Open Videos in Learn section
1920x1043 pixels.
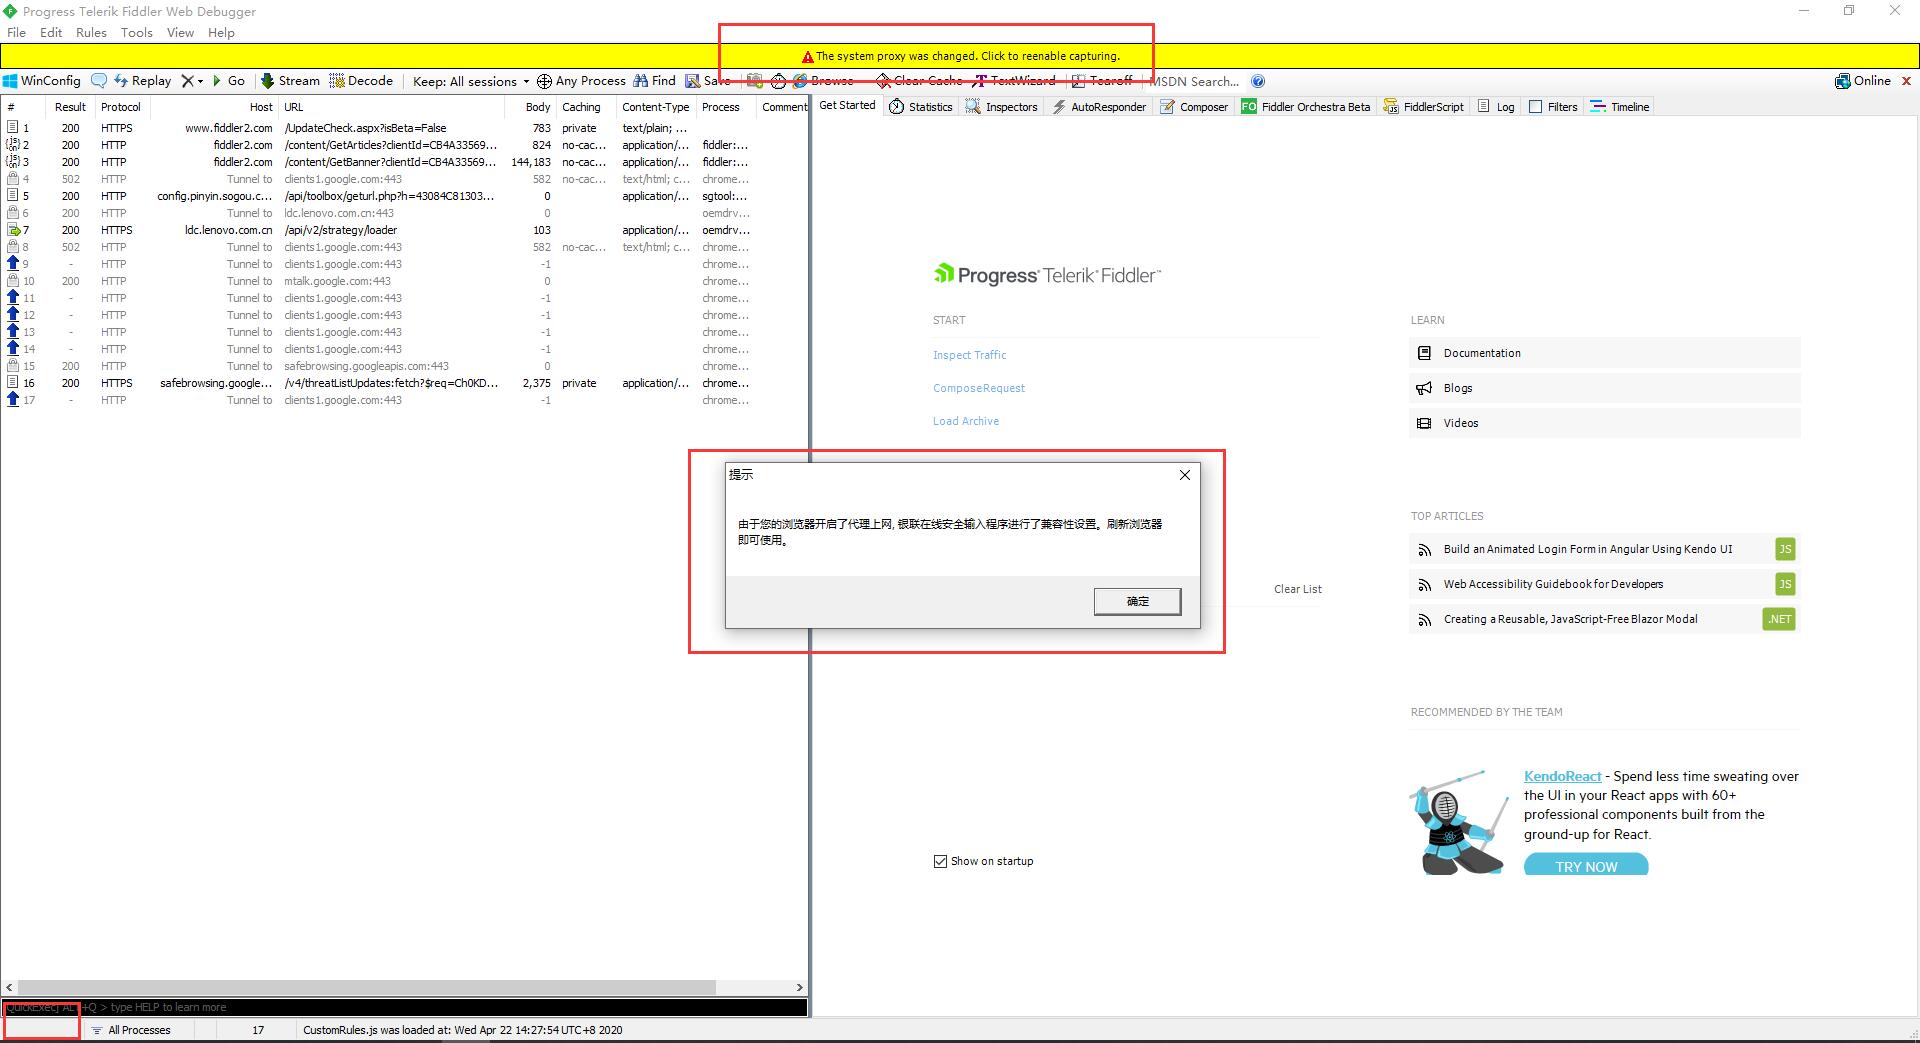[x=1604, y=423]
